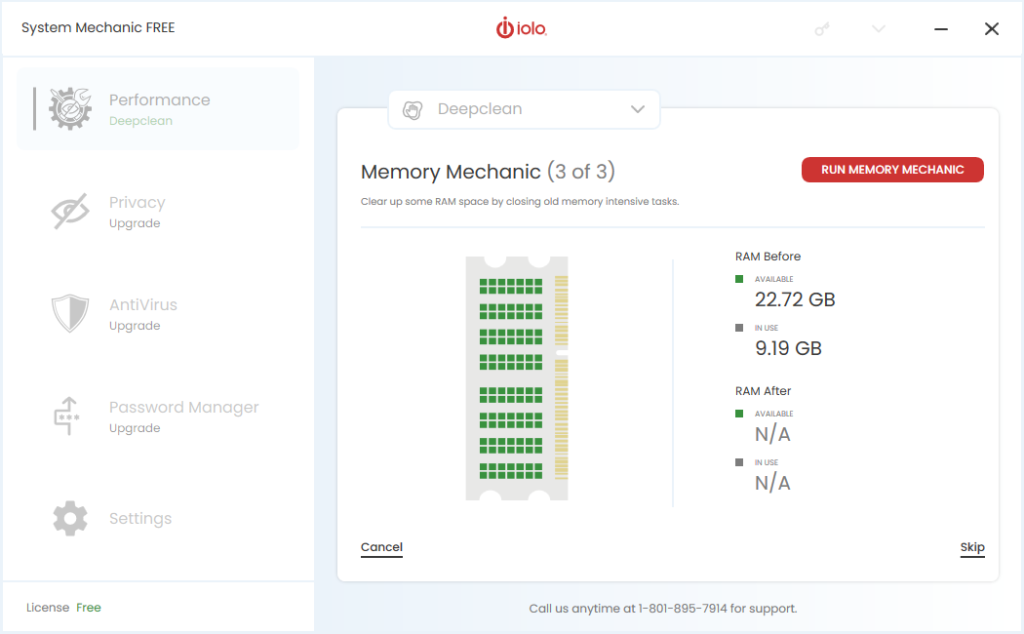Image resolution: width=1024 pixels, height=634 pixels.
Task: Select Cancel to stop Memory Mechanic
Action: click(381, 547)
